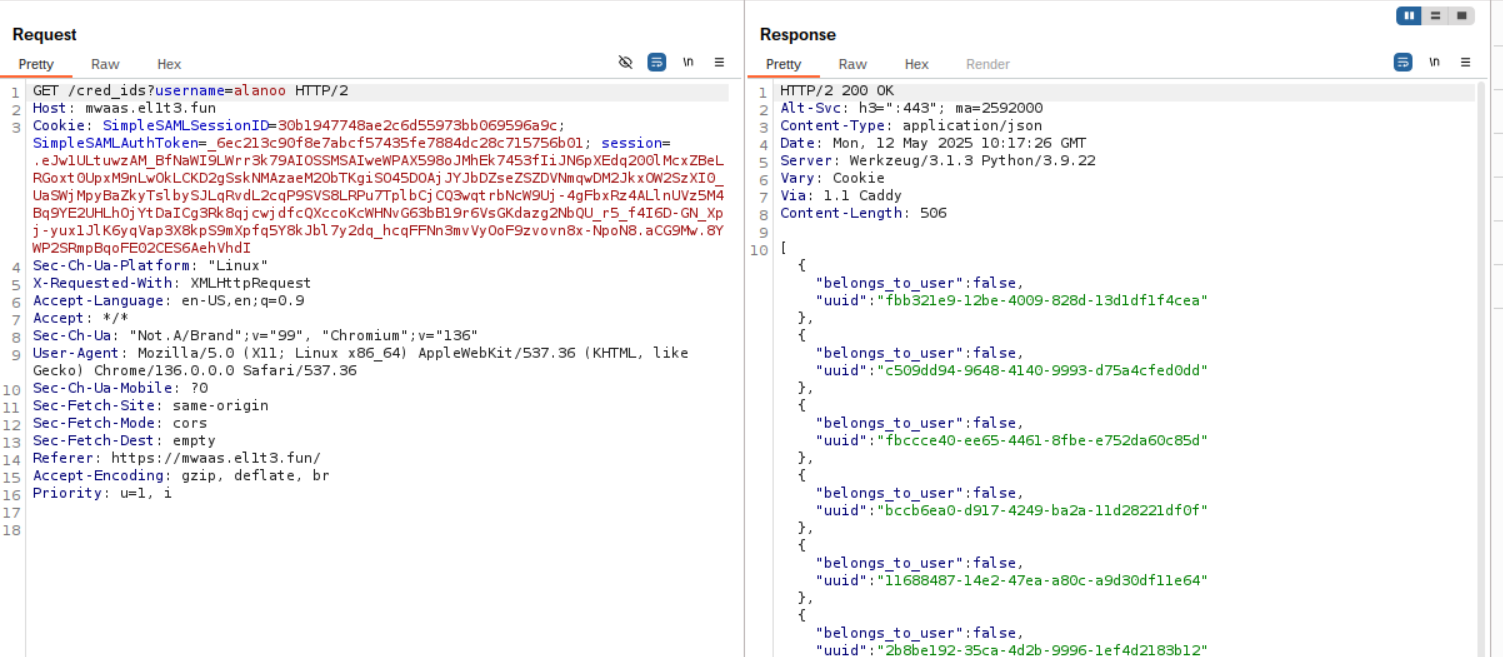Click the Sec-Ch-Ua header with Chromium v=136
The image size is (1503, 657).
[x=255, y=336]
